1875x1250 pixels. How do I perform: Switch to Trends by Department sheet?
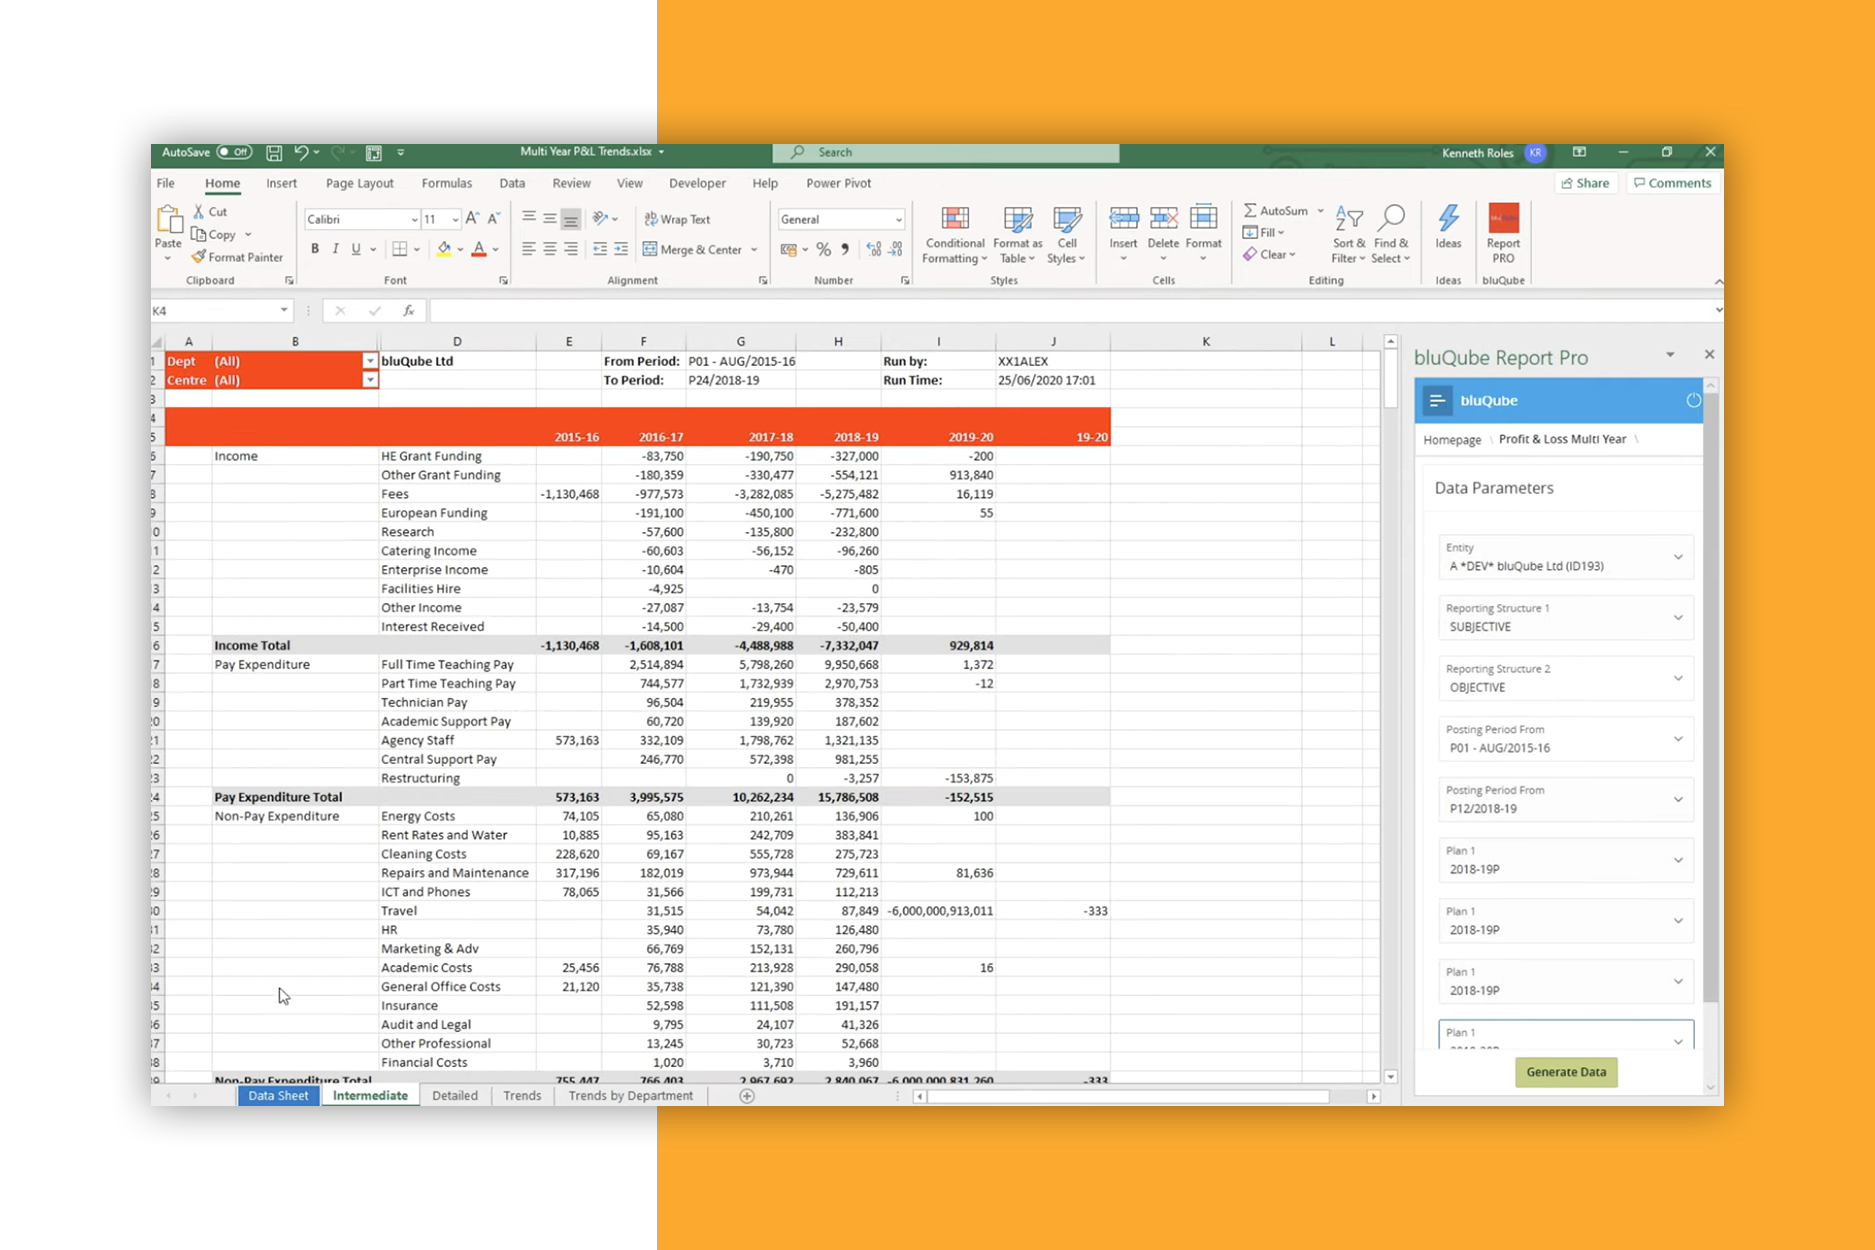pos(630,1096)
